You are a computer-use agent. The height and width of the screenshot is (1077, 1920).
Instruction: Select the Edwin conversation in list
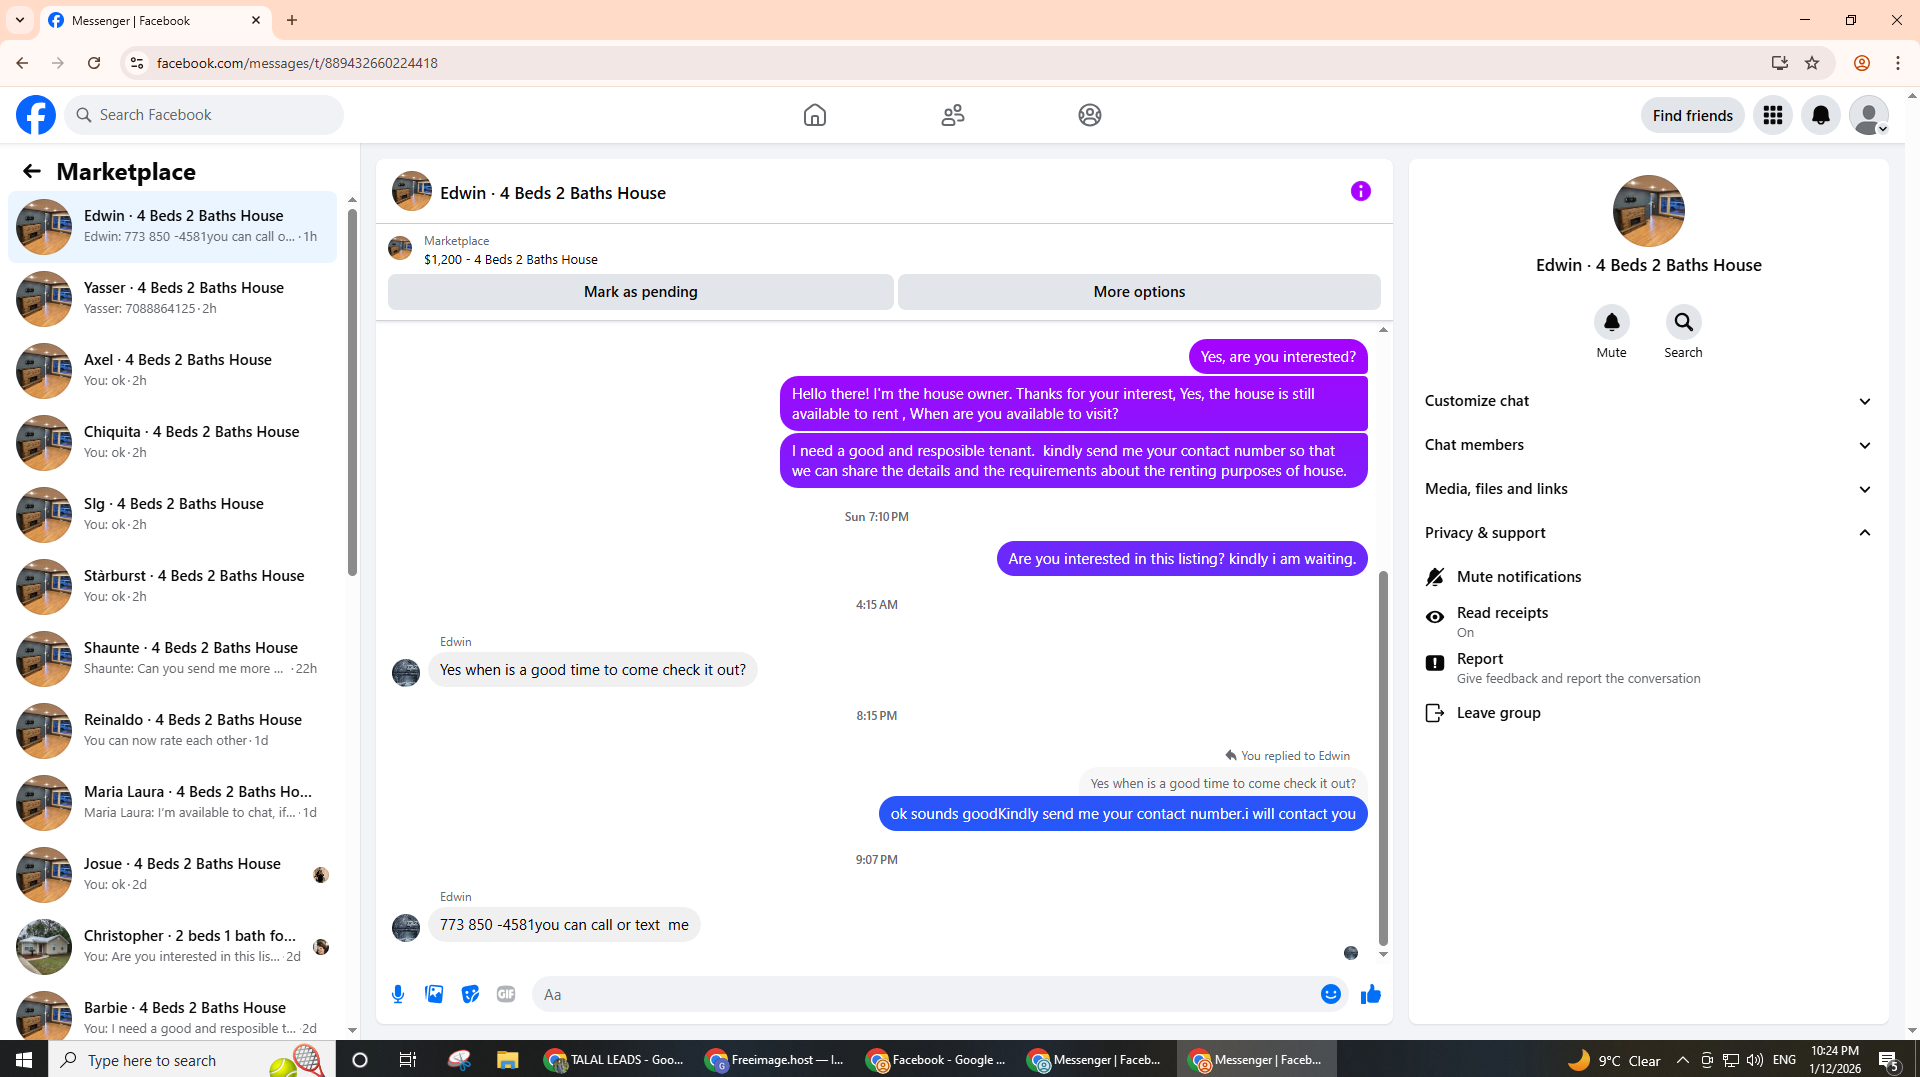click(x=173, y=226)
